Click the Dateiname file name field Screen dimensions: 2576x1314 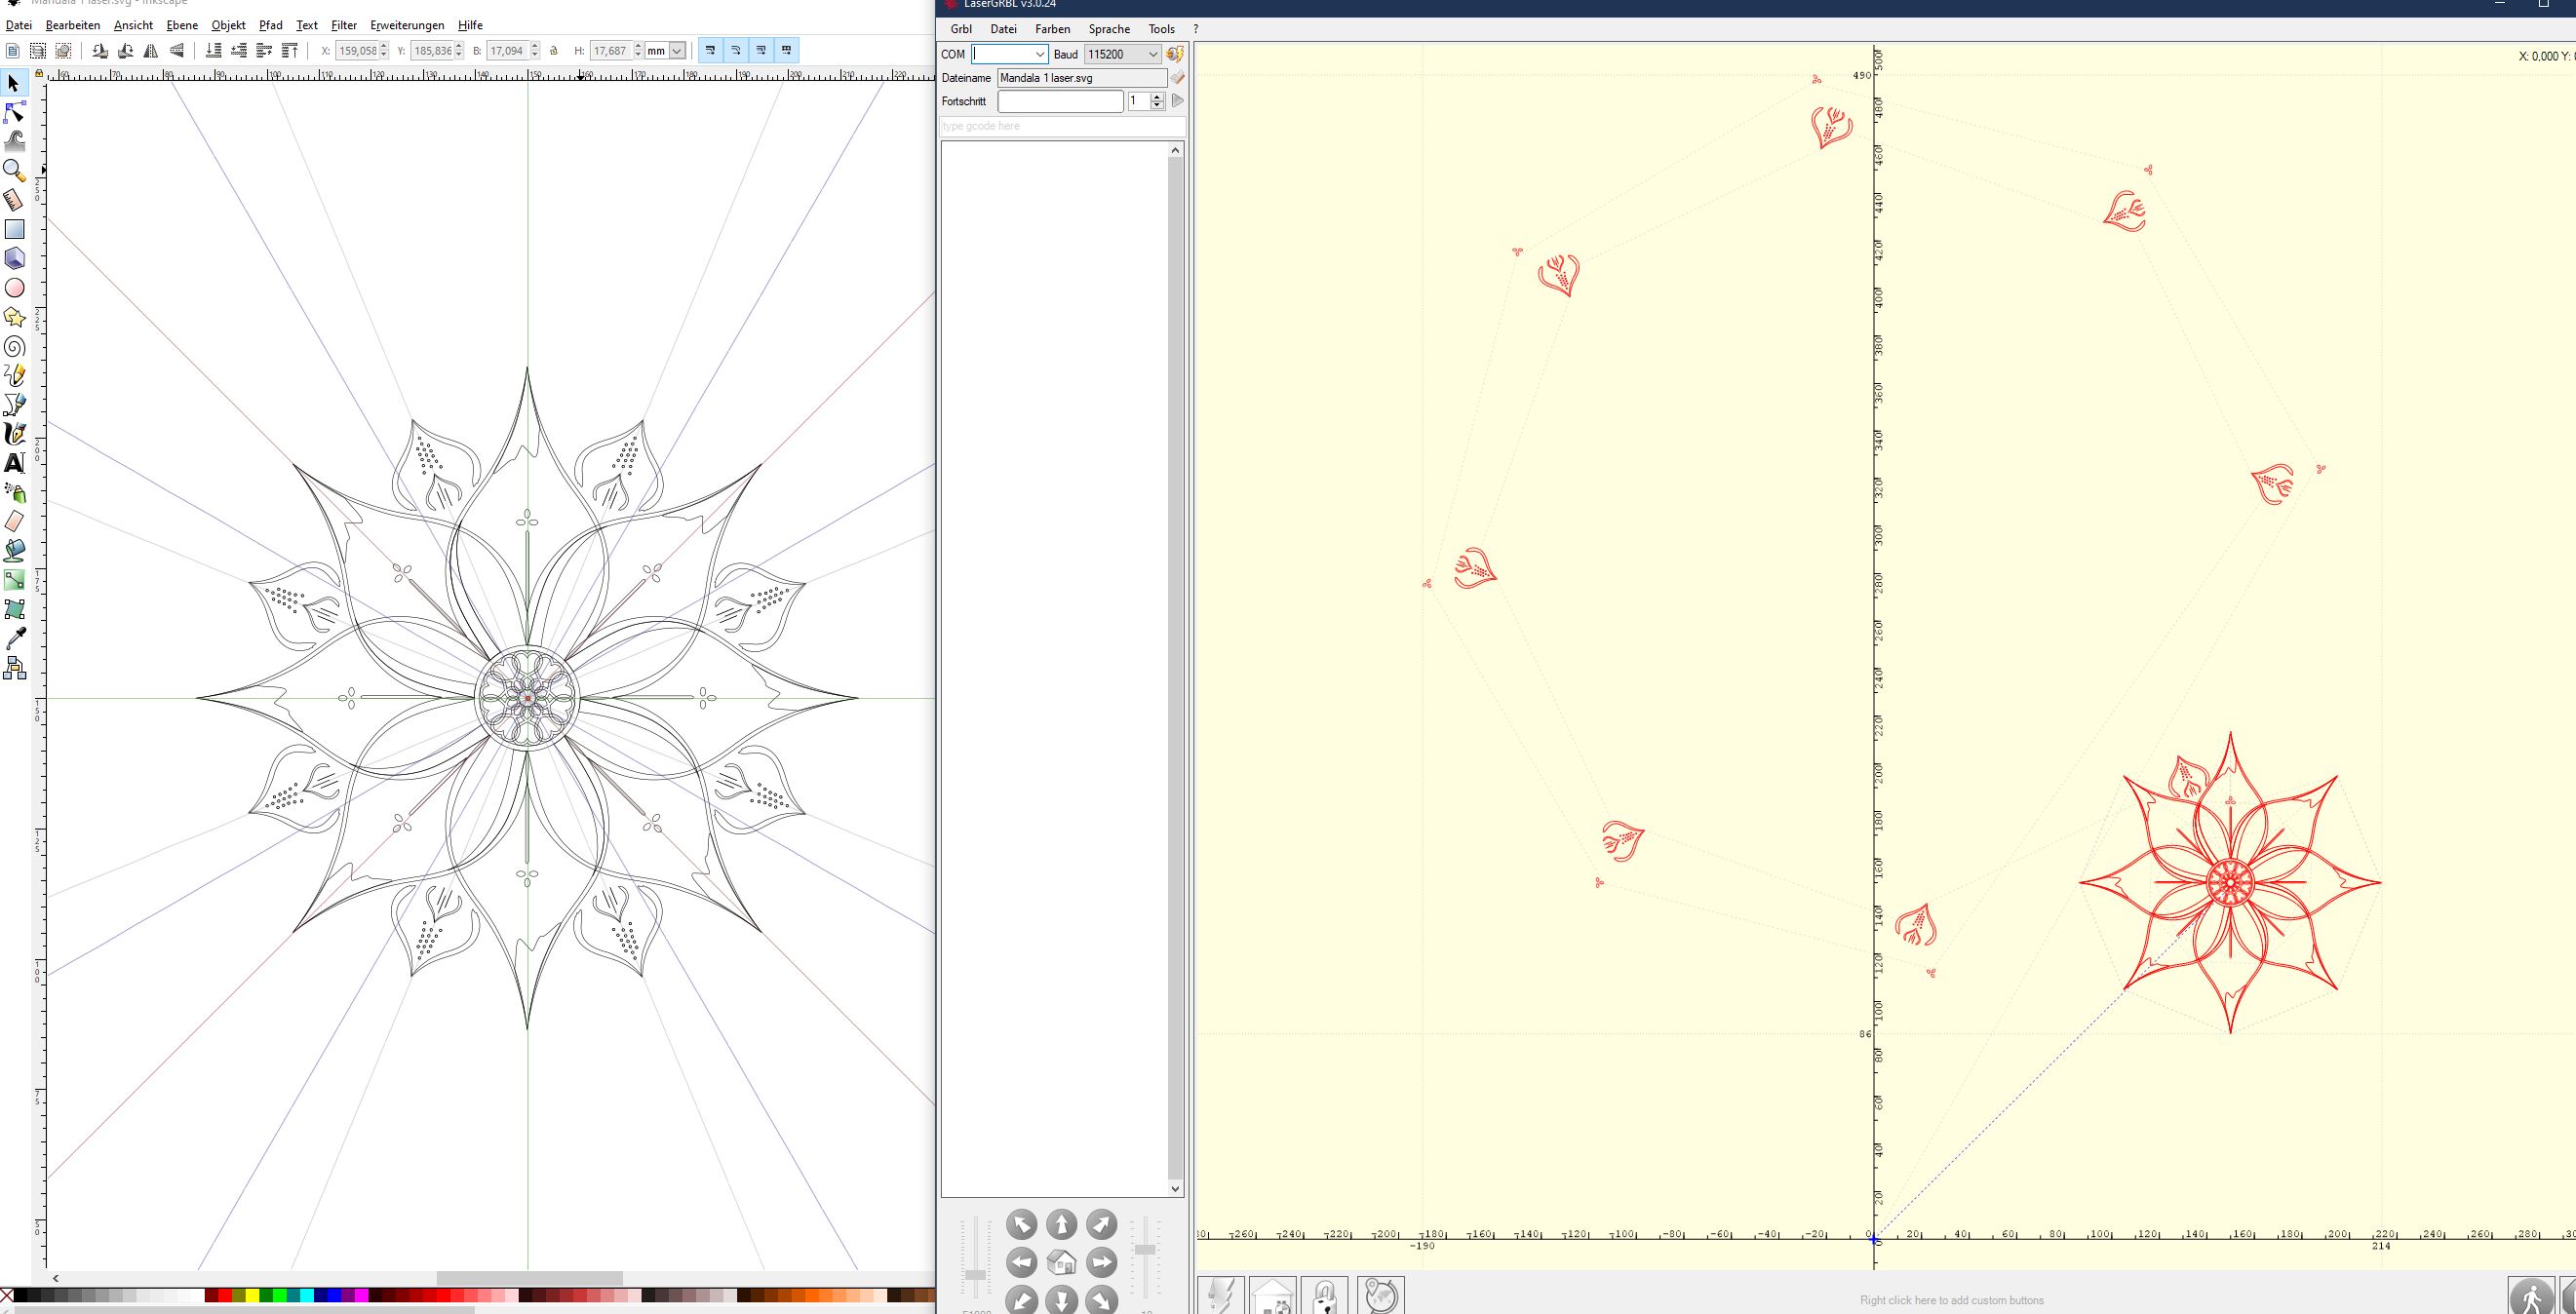1082,78
